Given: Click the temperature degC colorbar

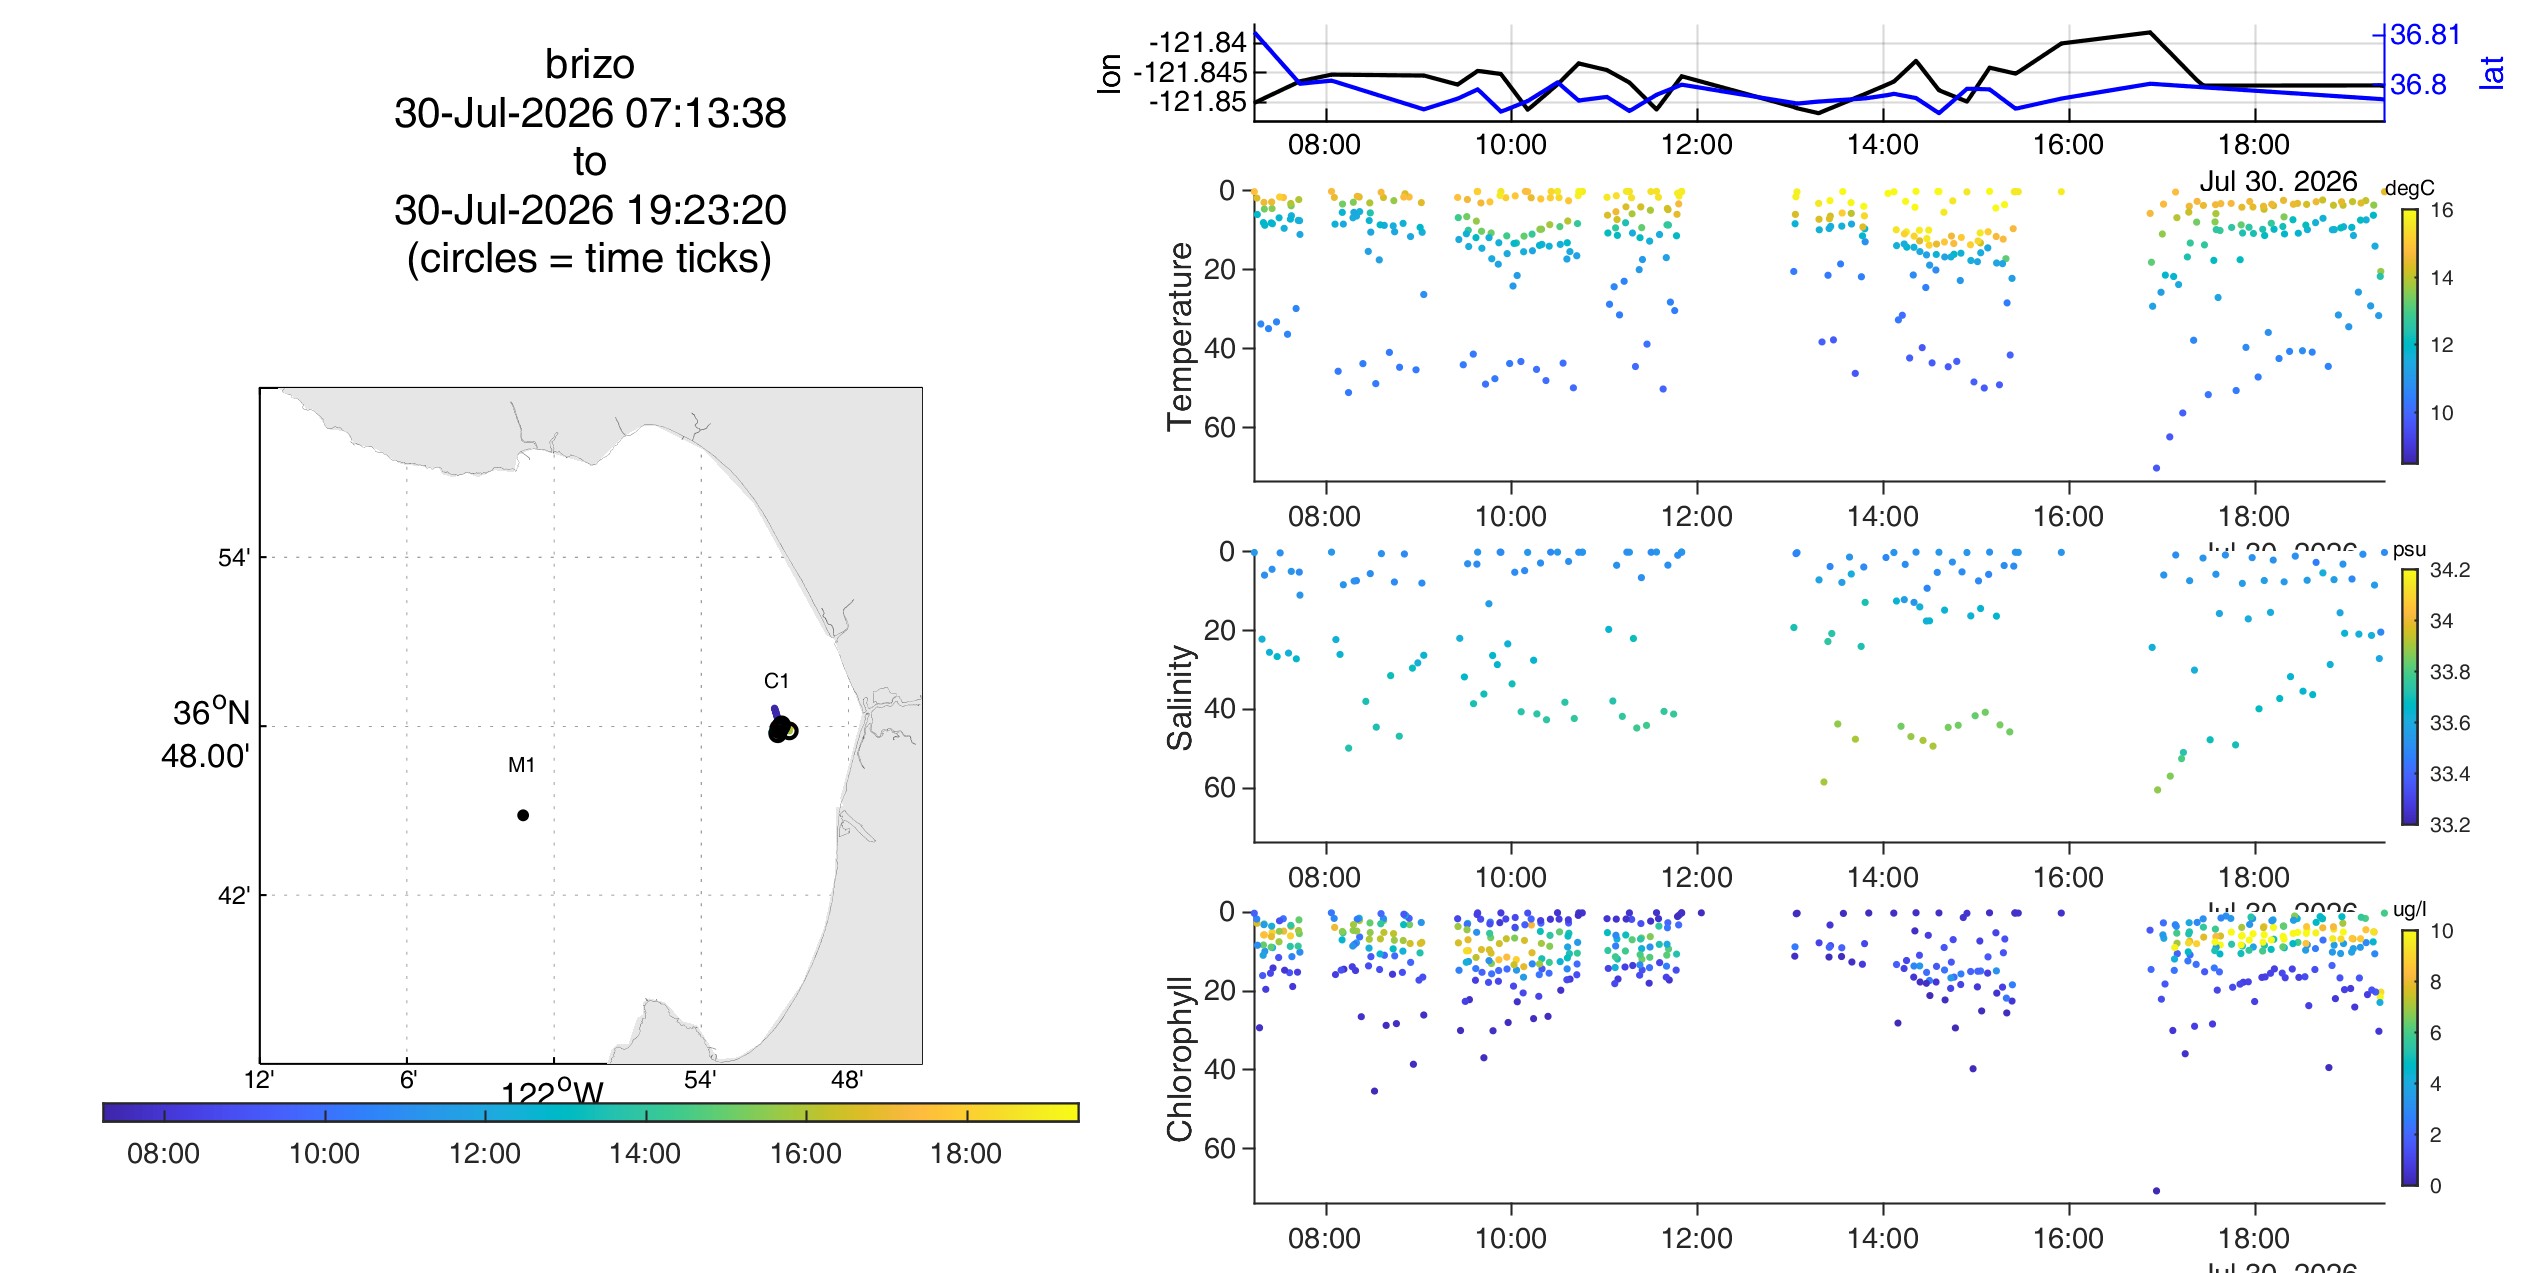Looking at the screenshot, I should point(2410,336).
